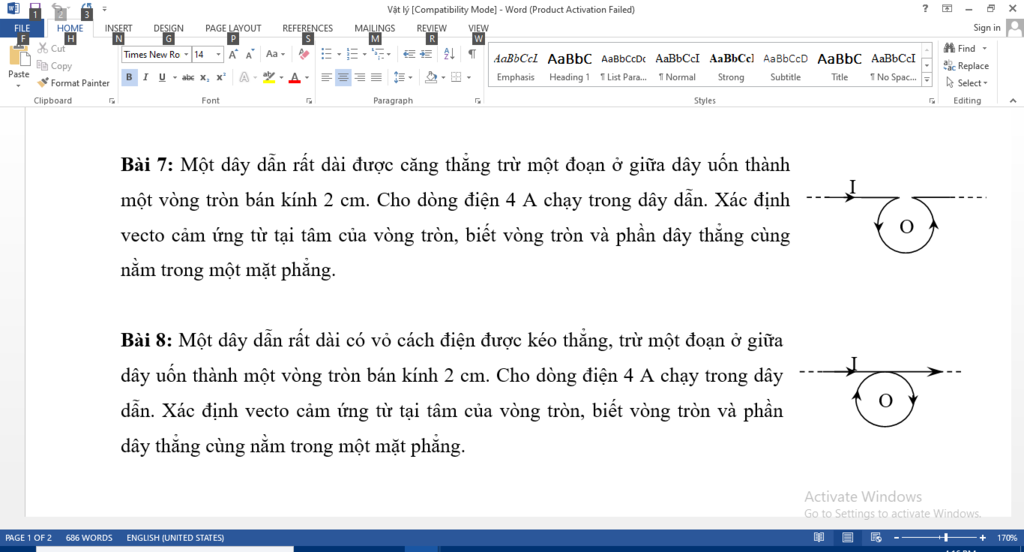Apply red font color
The image size is (1024, 552).
pos(295,77)
